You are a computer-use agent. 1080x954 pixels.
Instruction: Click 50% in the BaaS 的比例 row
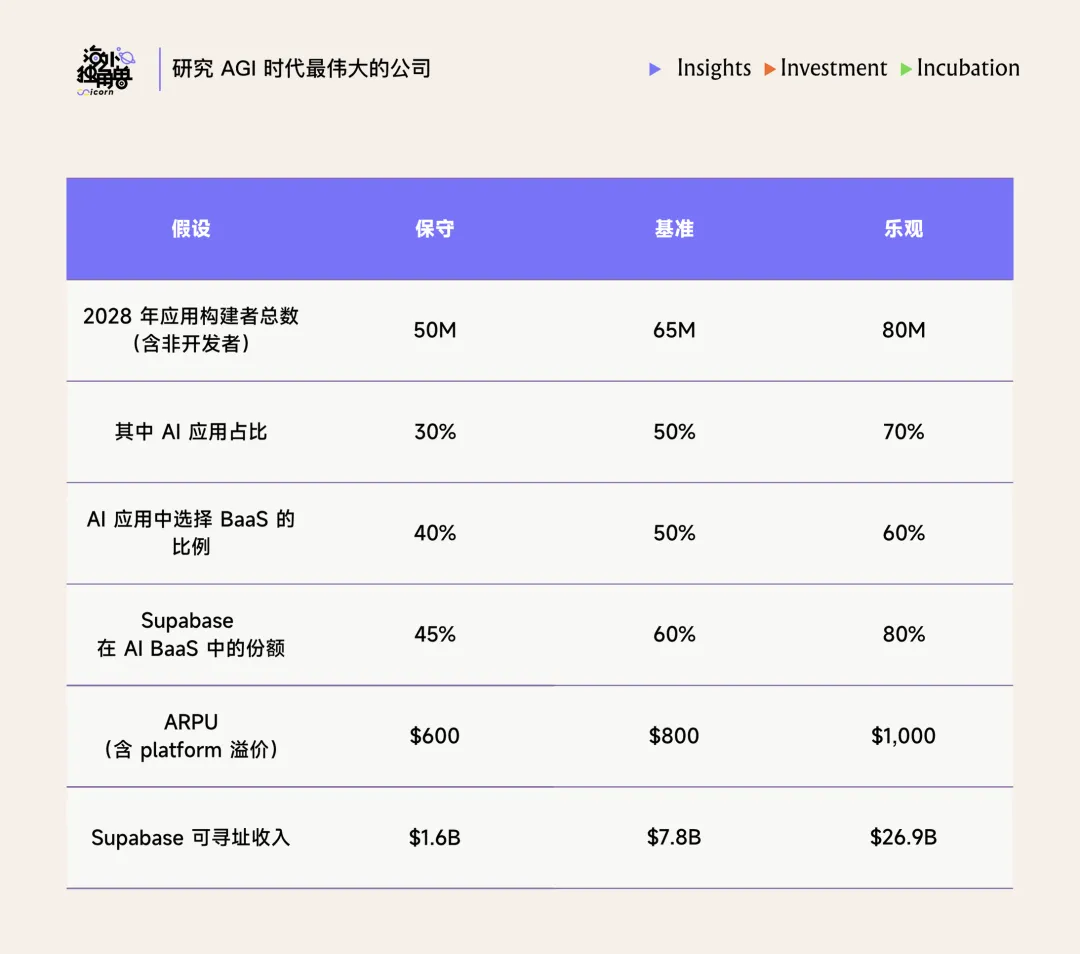pos(674,533)
